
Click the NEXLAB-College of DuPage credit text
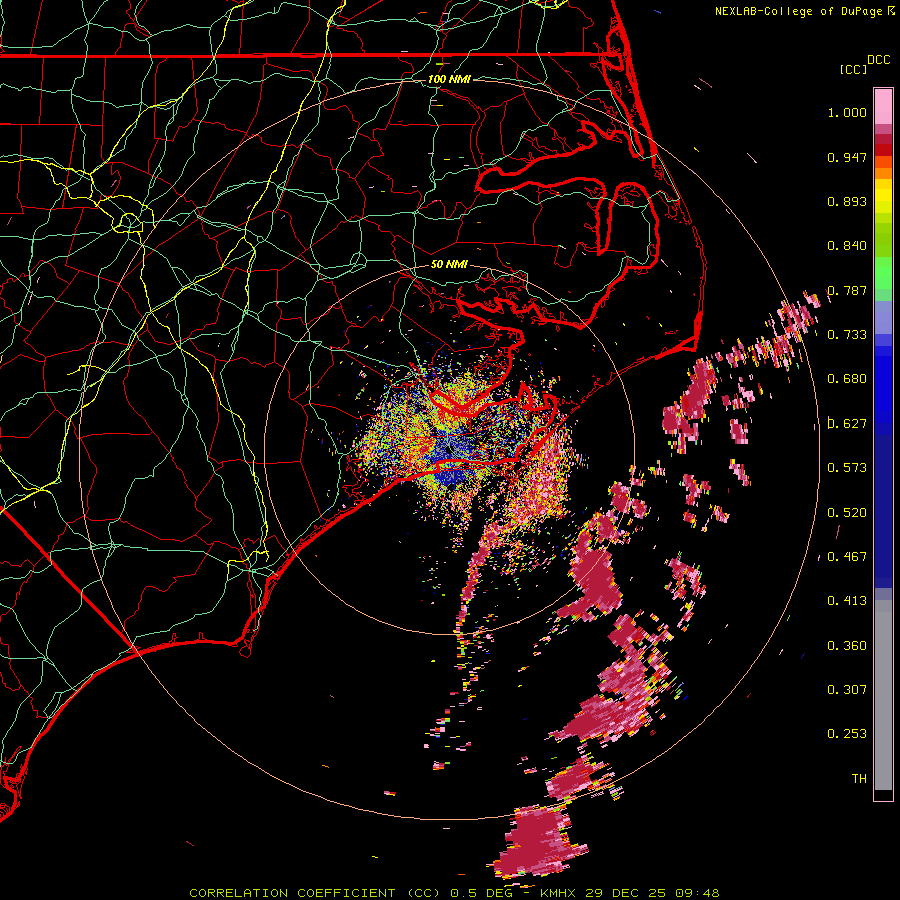798,11
